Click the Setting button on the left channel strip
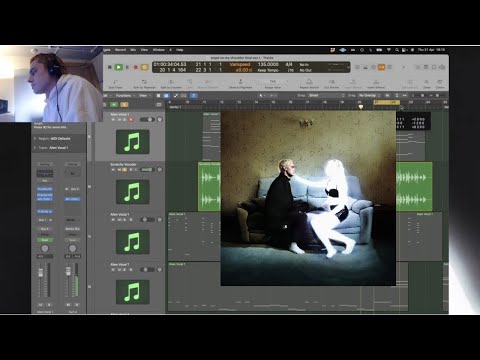480x360 pixels. tap(45, 164)
